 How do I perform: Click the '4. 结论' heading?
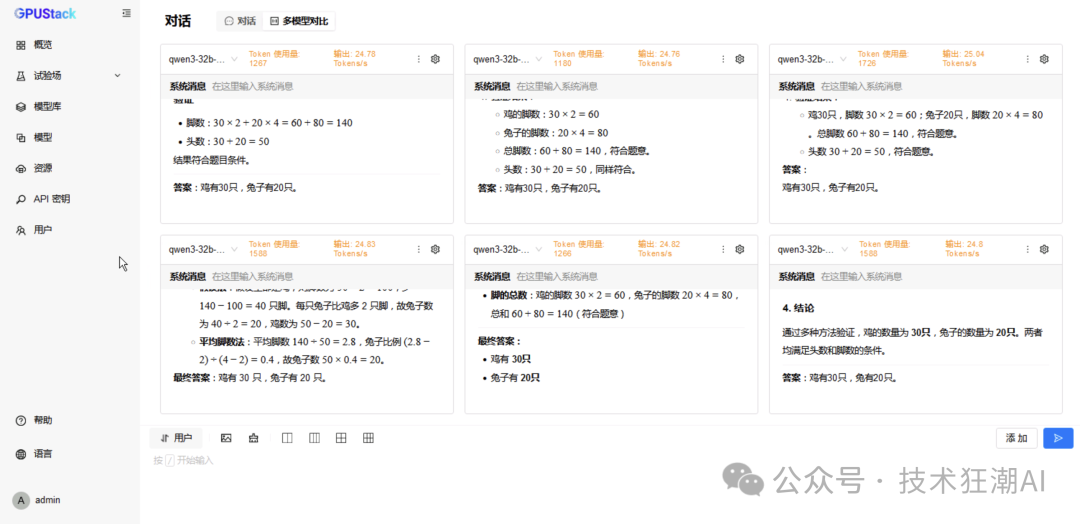pos(799,308)
